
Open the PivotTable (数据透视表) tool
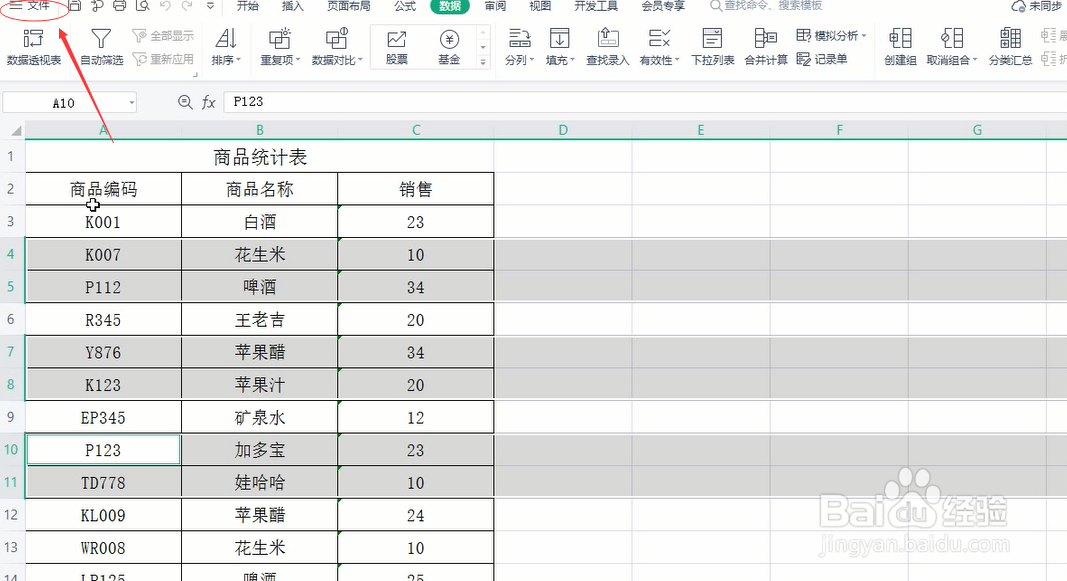(x=34, y=46)
